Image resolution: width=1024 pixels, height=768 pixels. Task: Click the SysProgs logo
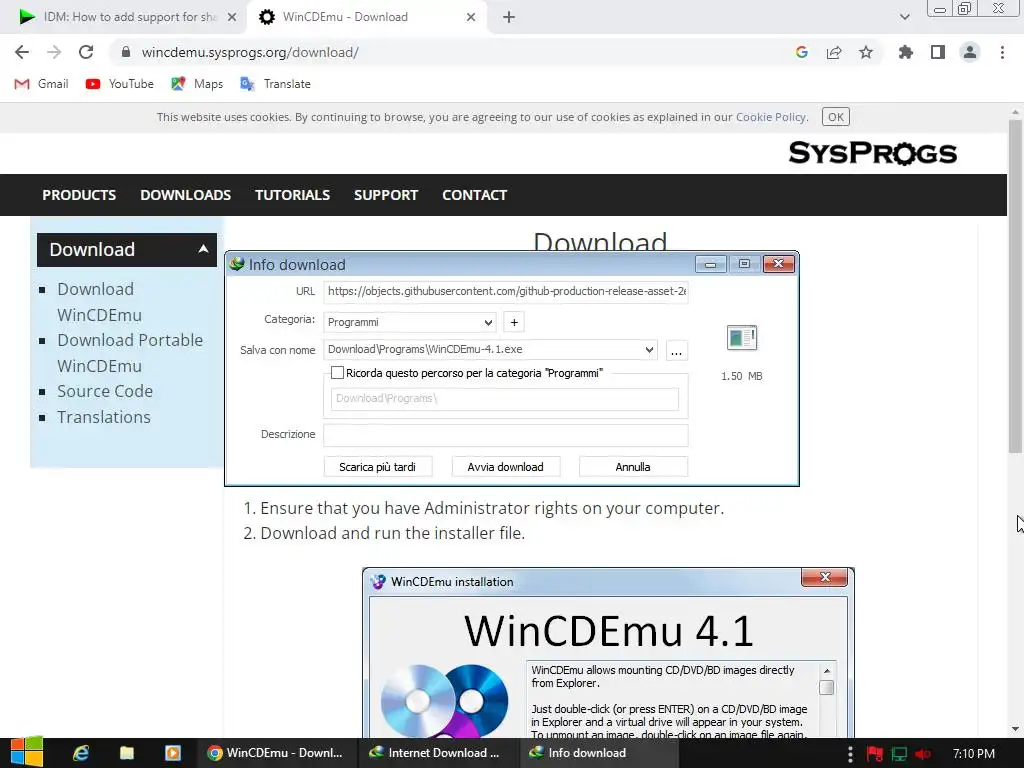[x=872, y=153]
